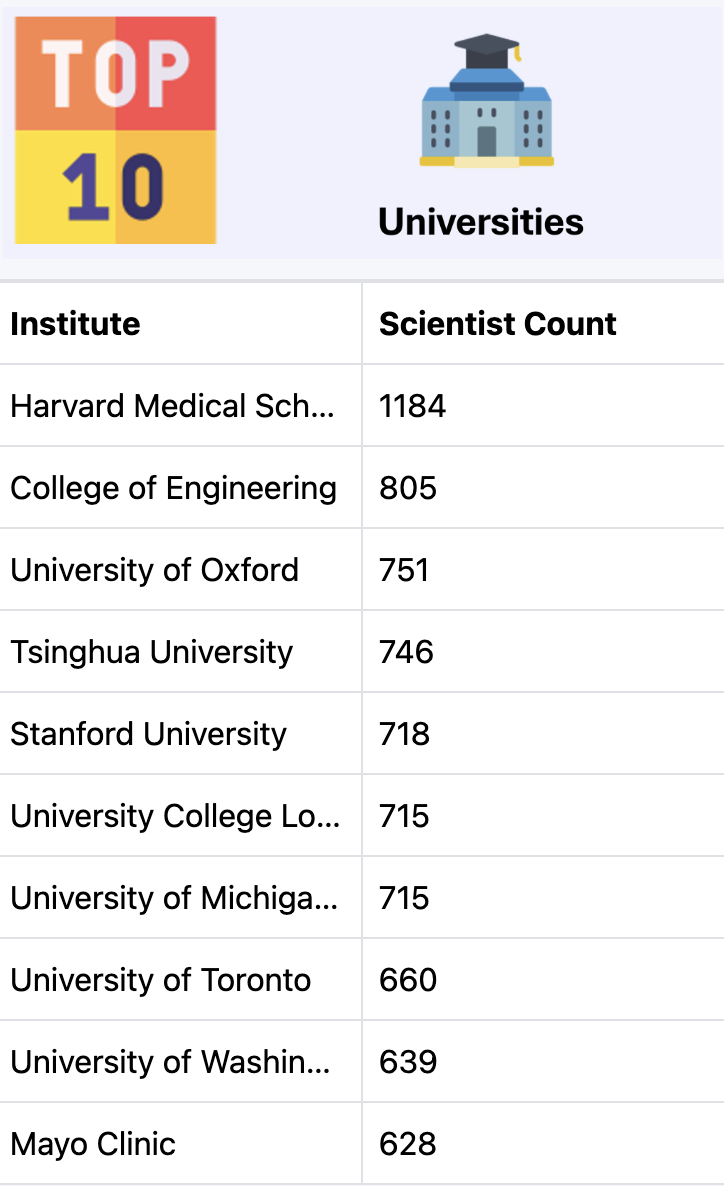724x1186 pixels.
Task: Click scientist count 1184 cell
Action: (412, 406)
